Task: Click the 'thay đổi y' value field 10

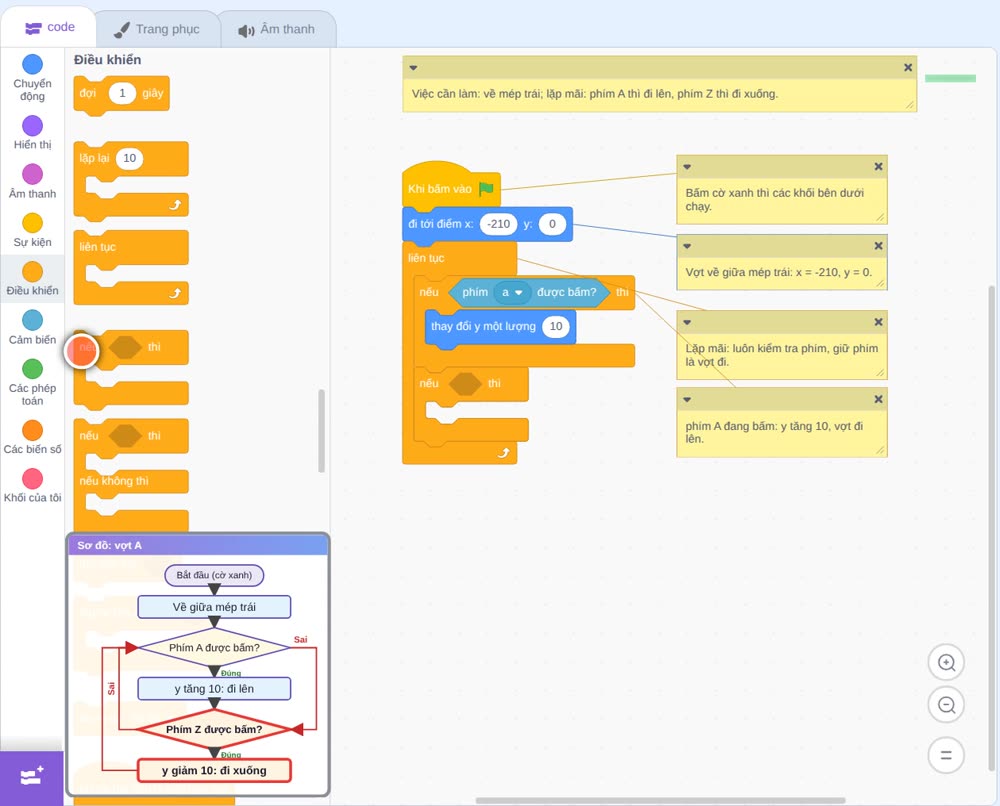Action: pos(555,326)
